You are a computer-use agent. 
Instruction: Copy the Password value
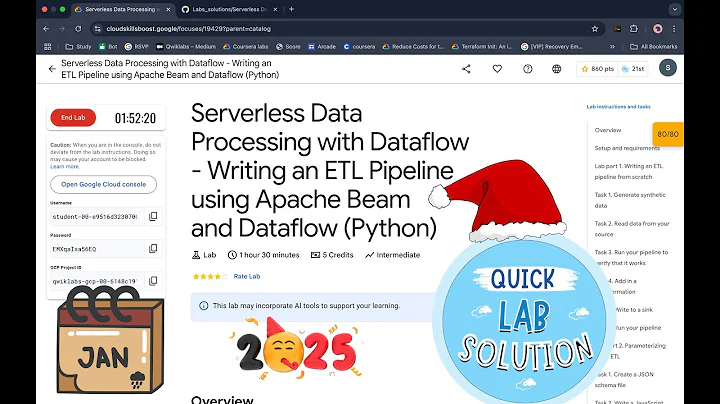(153, 248)
